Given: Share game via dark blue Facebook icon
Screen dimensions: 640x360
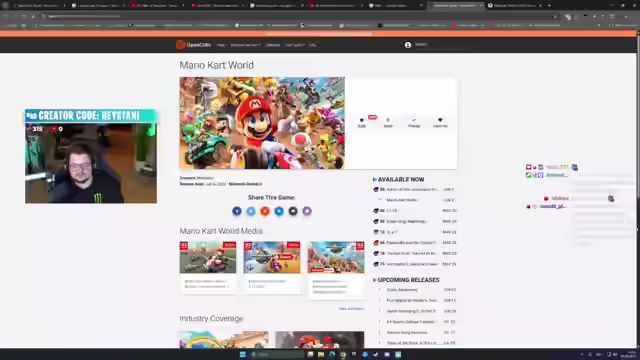Looking at the screenshot, I should [237, 211].
